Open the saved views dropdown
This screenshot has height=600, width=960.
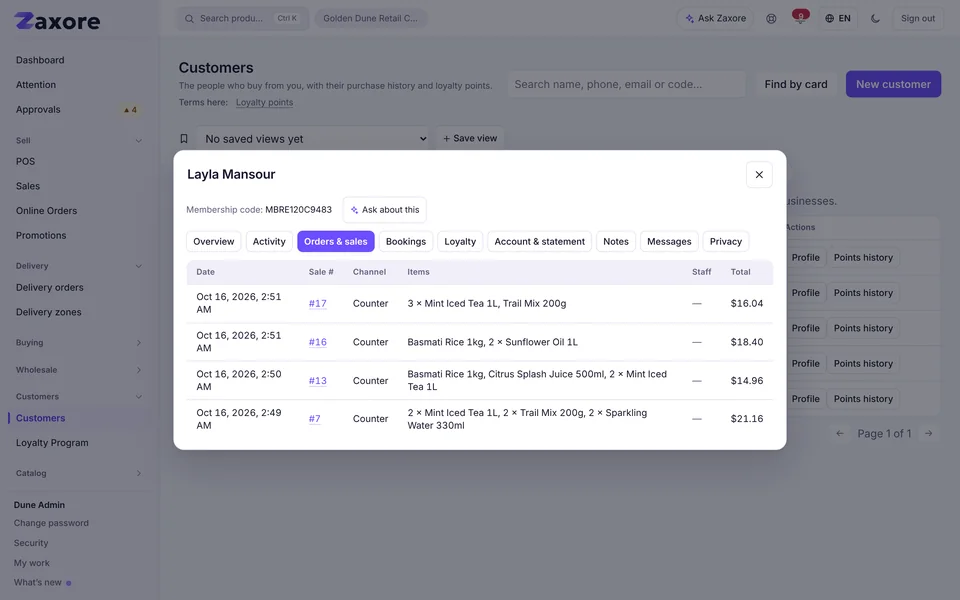tap(313, 138)
